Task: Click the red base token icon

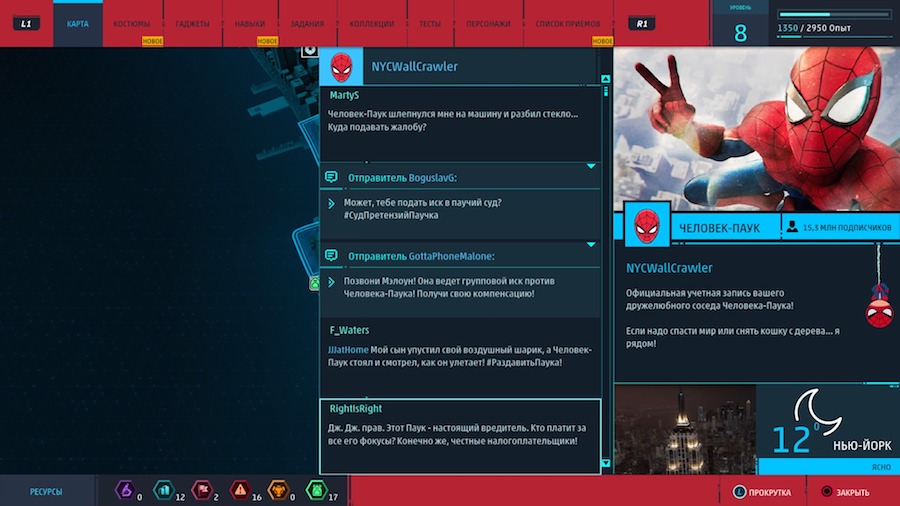Action: [x=202, y=491]
